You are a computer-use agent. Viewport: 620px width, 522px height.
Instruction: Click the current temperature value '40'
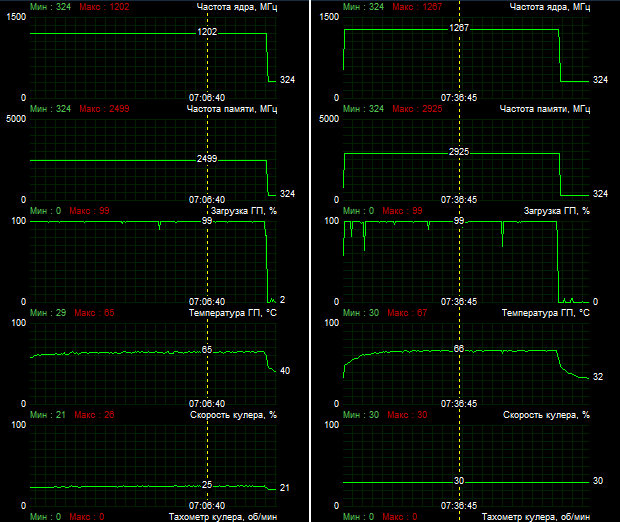click(x=285, y=371)
